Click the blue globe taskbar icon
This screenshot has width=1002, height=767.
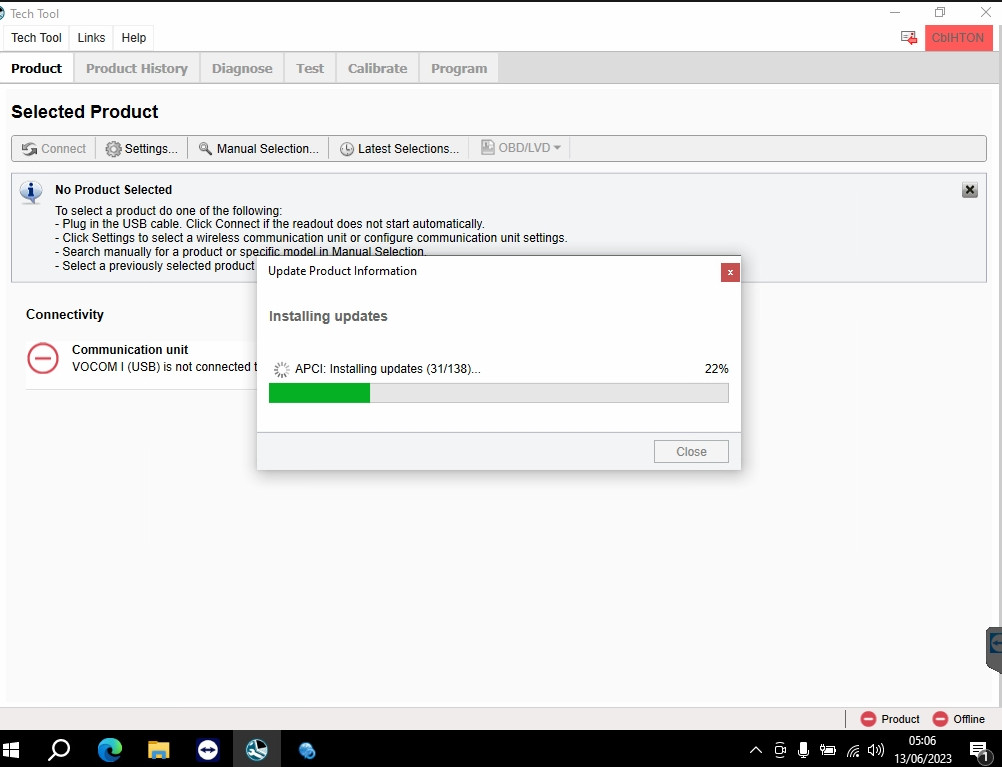(307, 749)
